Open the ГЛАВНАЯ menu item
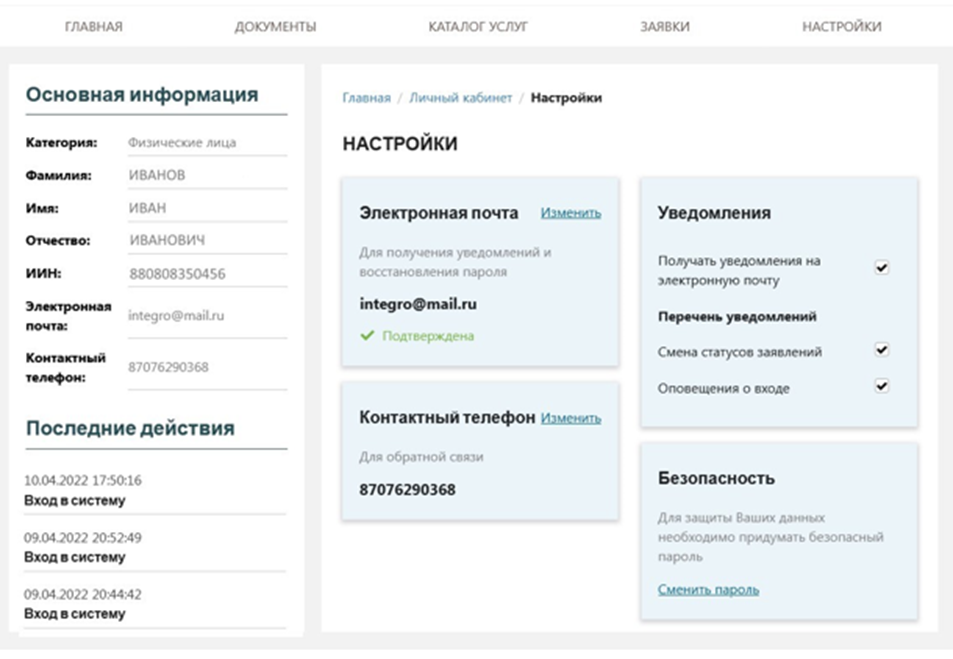The image size is (953, 659). coord(94,27)
